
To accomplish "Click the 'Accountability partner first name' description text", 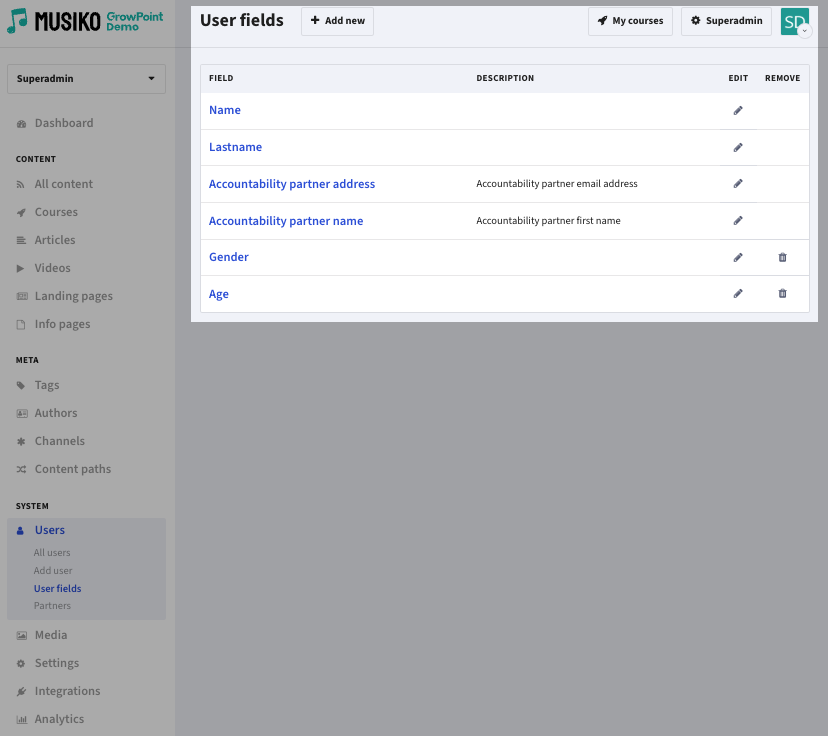I will coord(548,221).
